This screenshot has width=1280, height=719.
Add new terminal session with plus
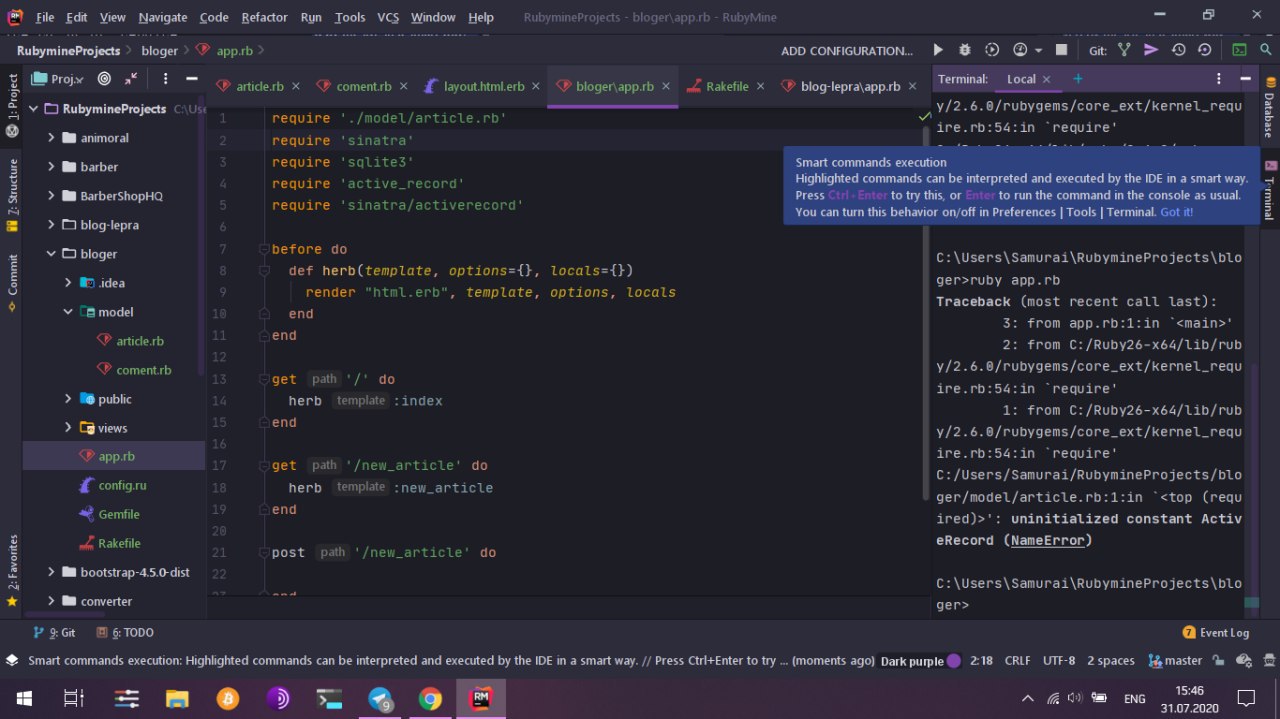tap(1077, 79)
